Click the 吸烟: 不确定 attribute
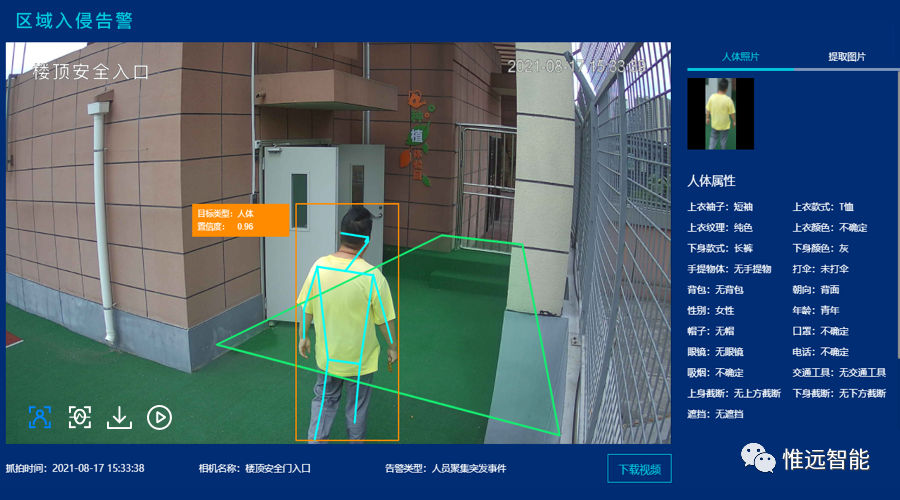 click(715, 373)
